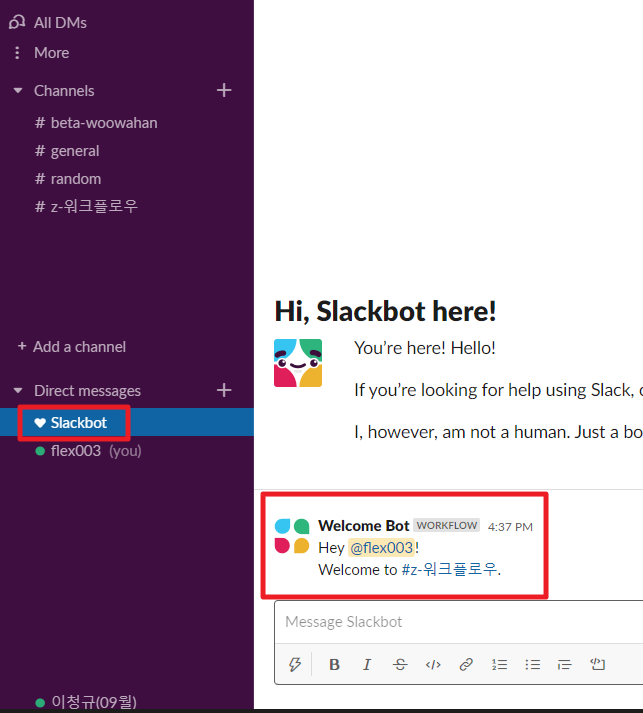Insert inline code formatting
This screenshot has width=643, height=713.
coord(433,664)
